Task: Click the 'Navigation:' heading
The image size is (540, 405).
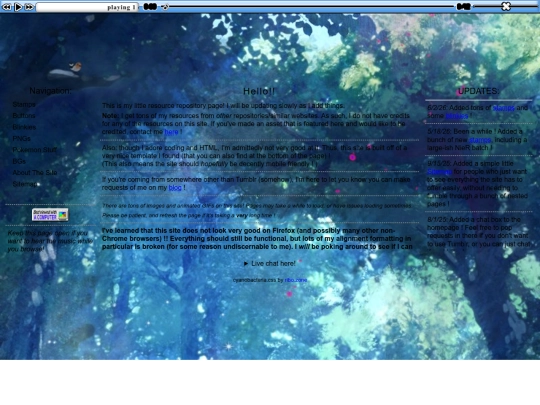Action: (x=50, y=91)
